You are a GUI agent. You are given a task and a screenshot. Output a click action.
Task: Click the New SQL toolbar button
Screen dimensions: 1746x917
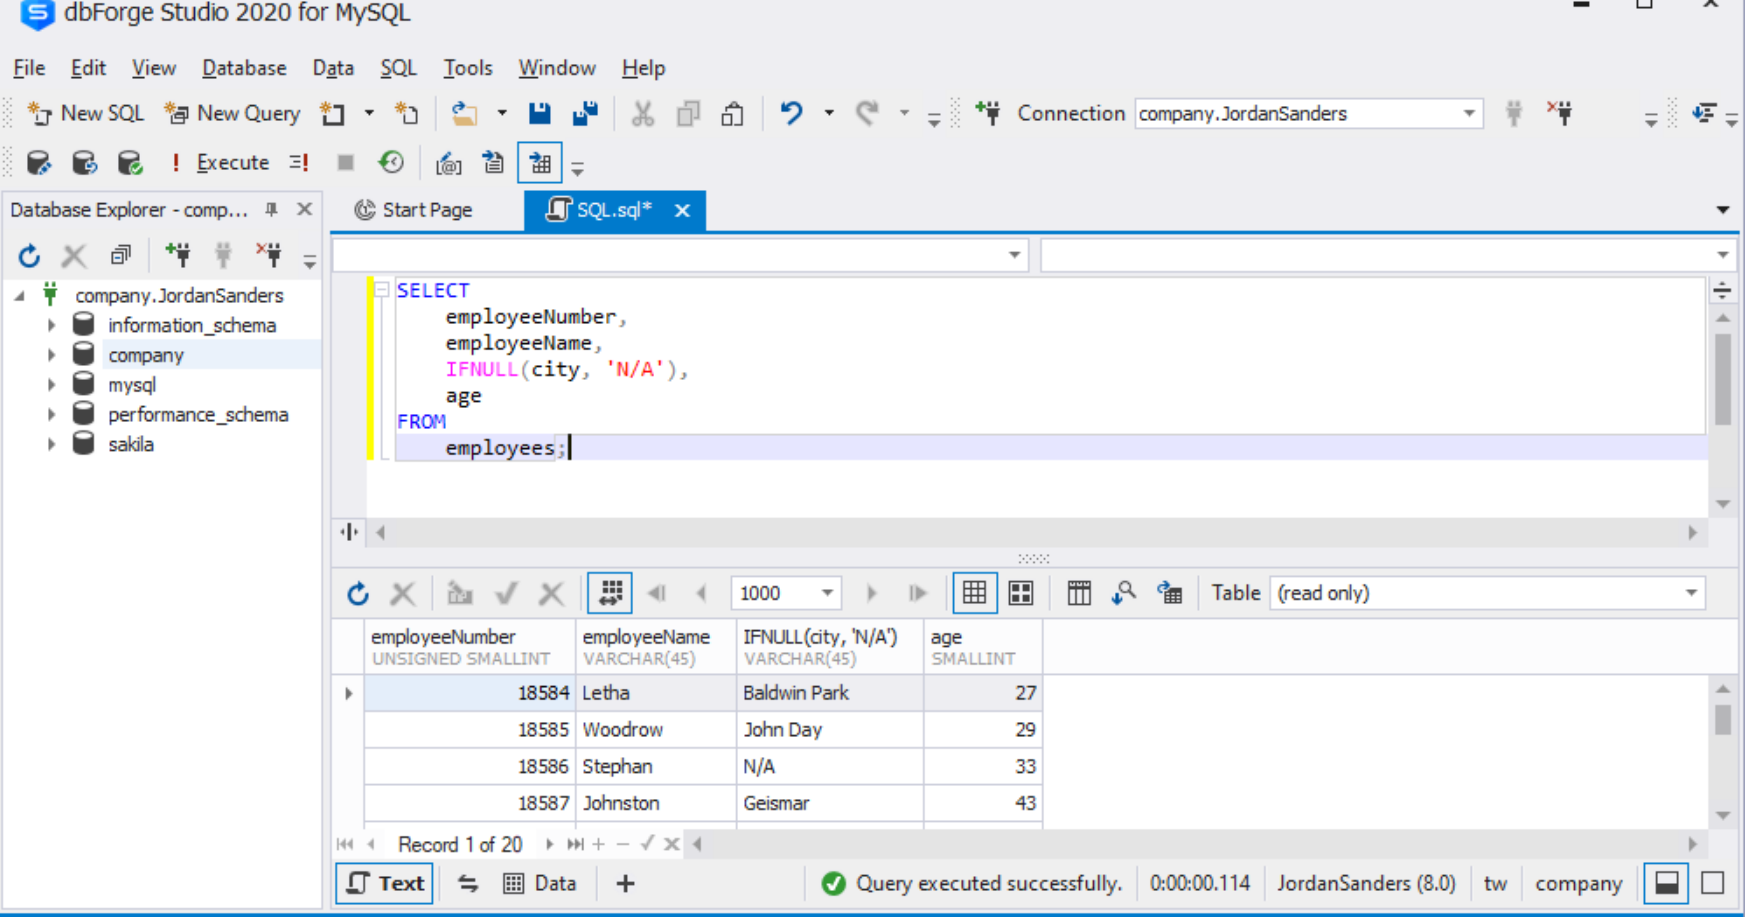86,113
